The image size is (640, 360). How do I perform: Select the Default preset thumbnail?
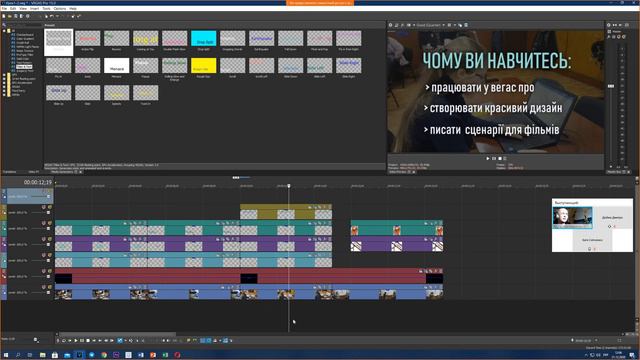tap(58, 42)
